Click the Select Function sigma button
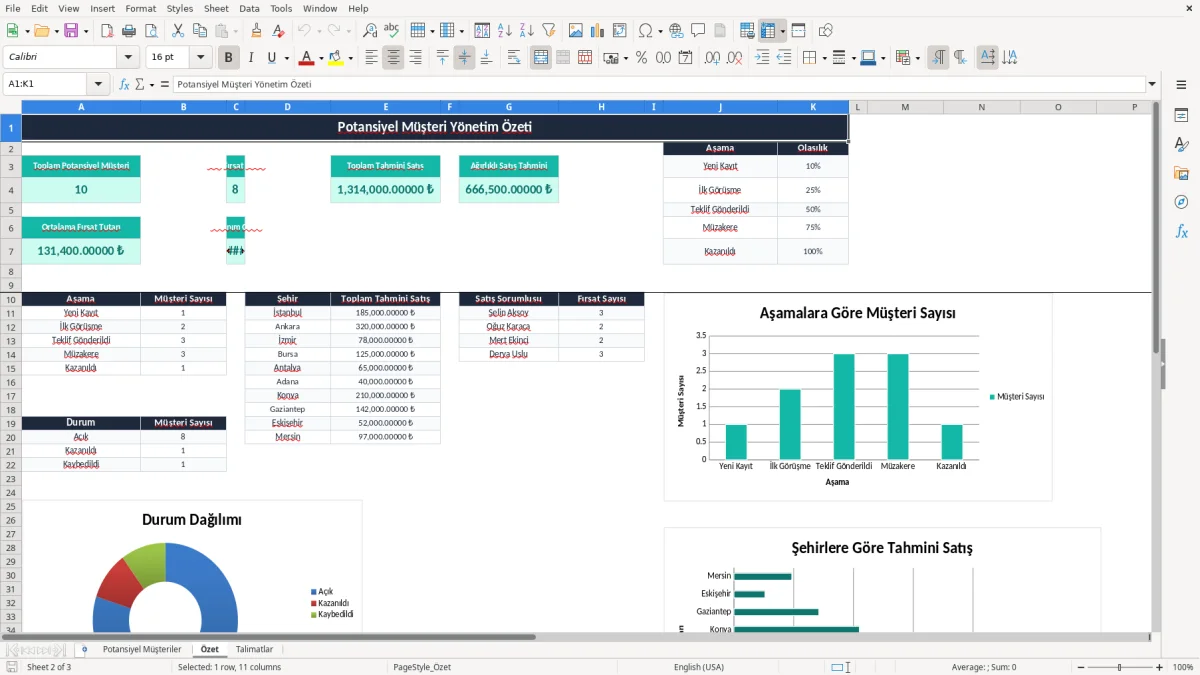 139,84
